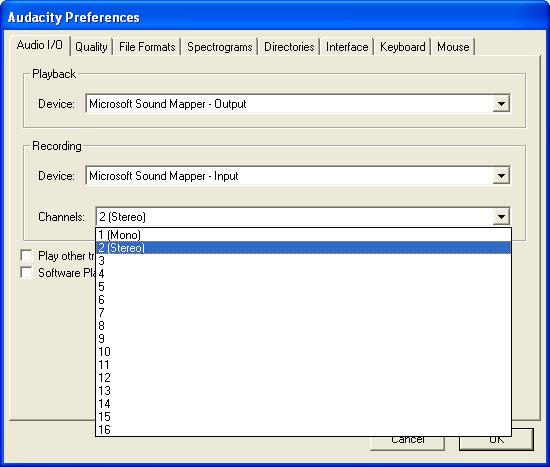Select 7 channels from the list
Image resolution: width=550 pixels, height=467 pixels.
[x=303, y=313]
